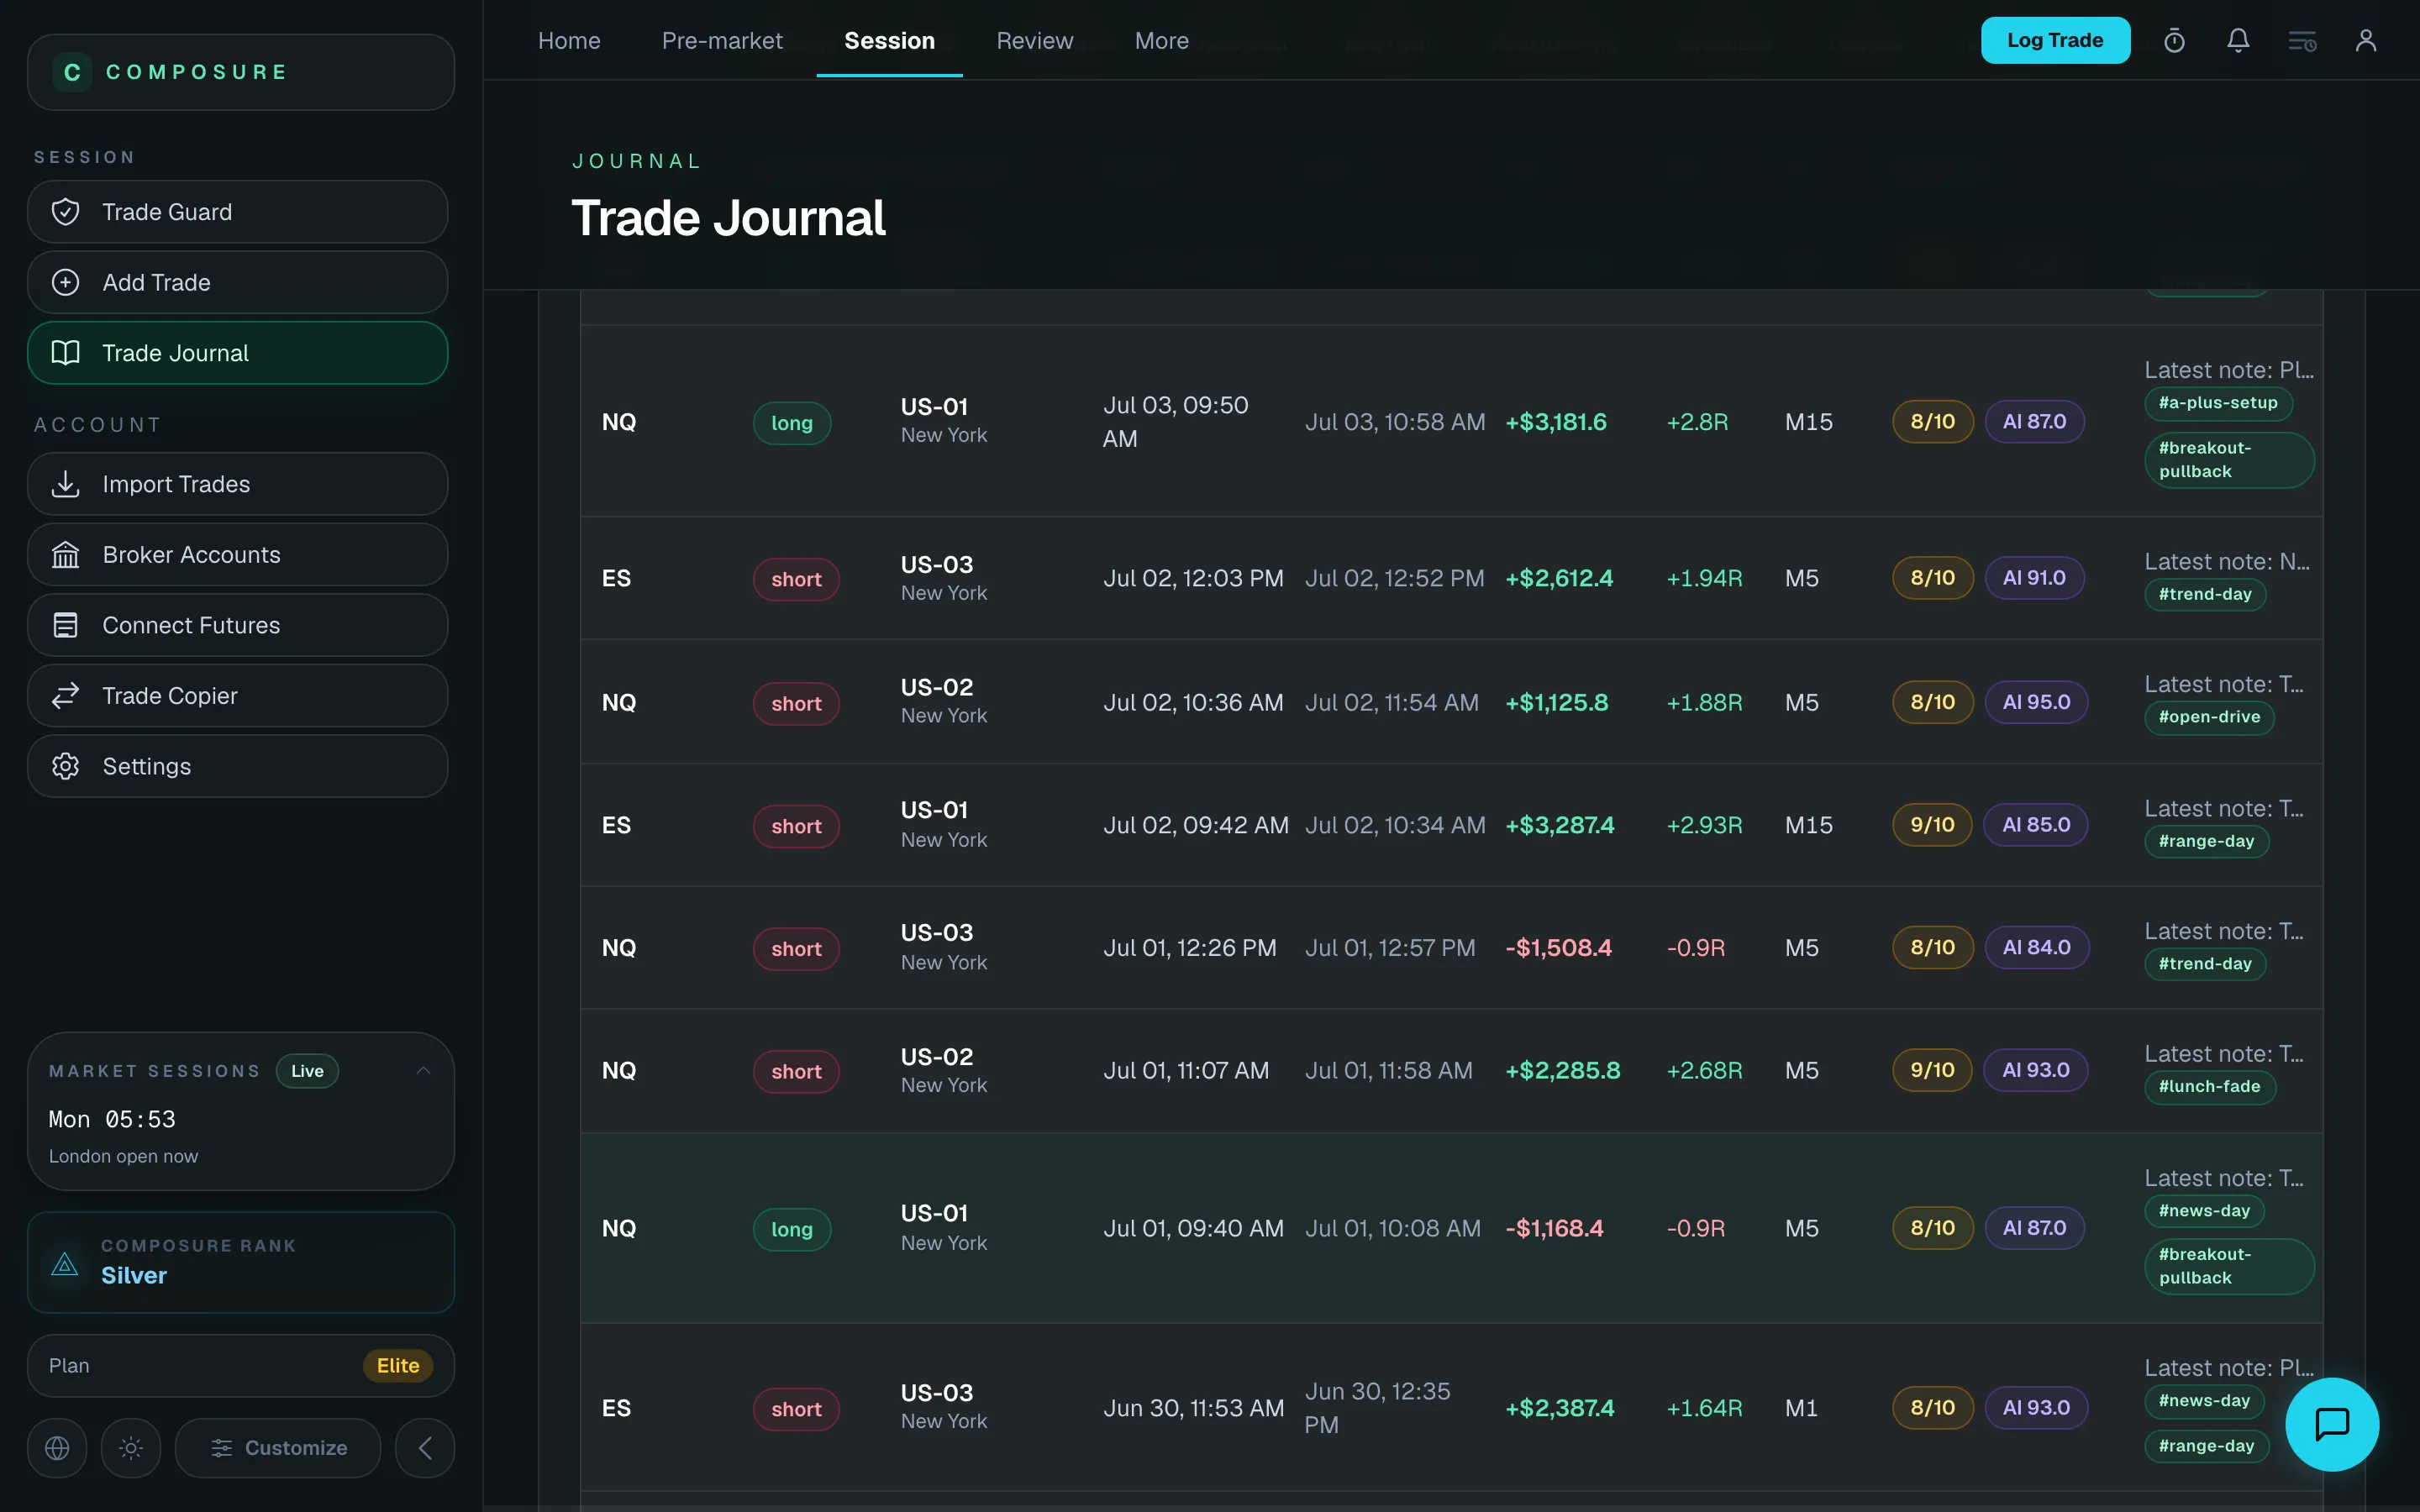Viewport: 2420px width, 1512px height.
Task: Go to the Home tab
Action: [569, 41]
